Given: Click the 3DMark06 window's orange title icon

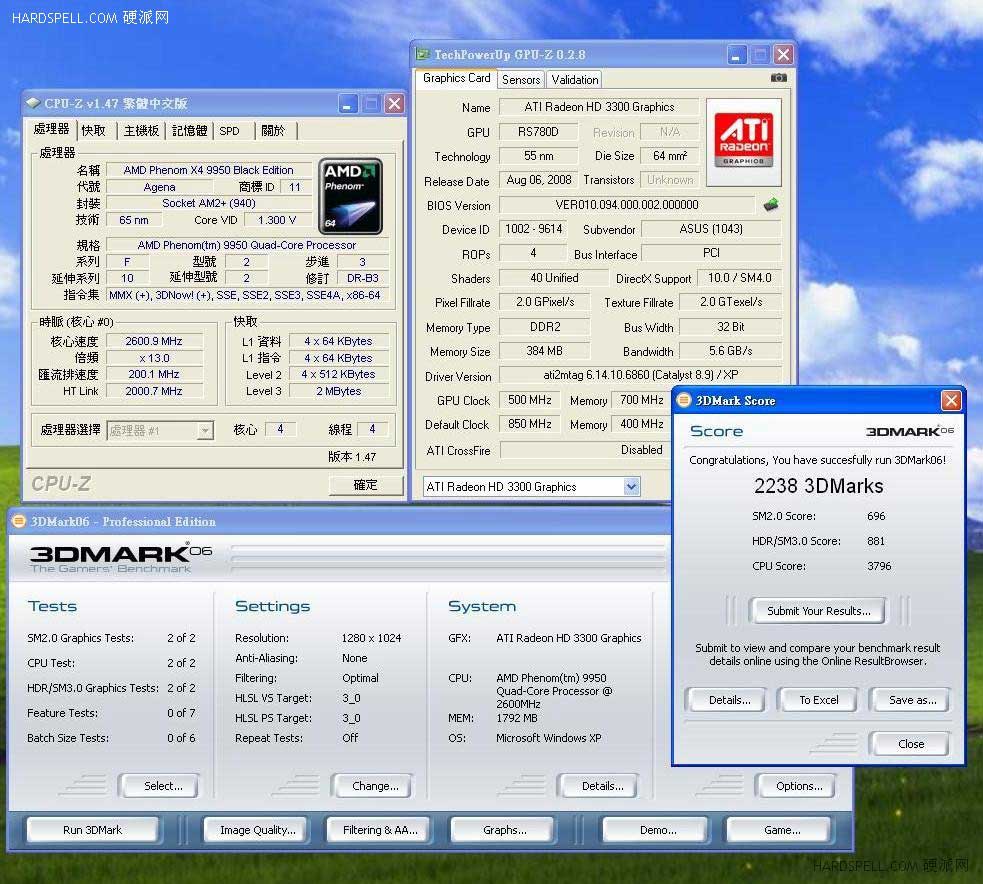Looking at the screenshot, I should [18, 521].
